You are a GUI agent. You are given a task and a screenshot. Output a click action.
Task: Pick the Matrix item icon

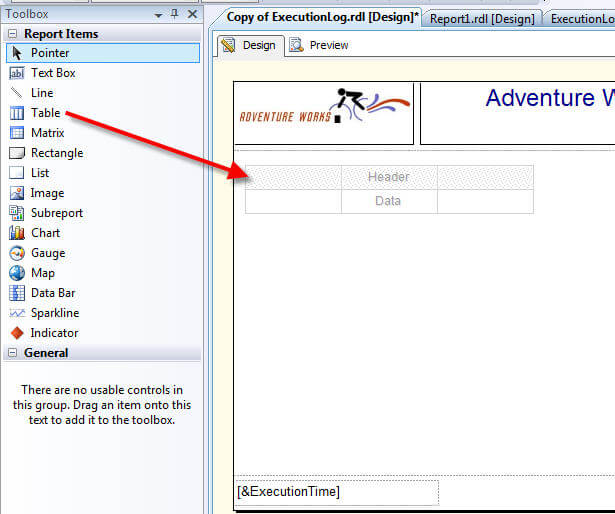16,133
